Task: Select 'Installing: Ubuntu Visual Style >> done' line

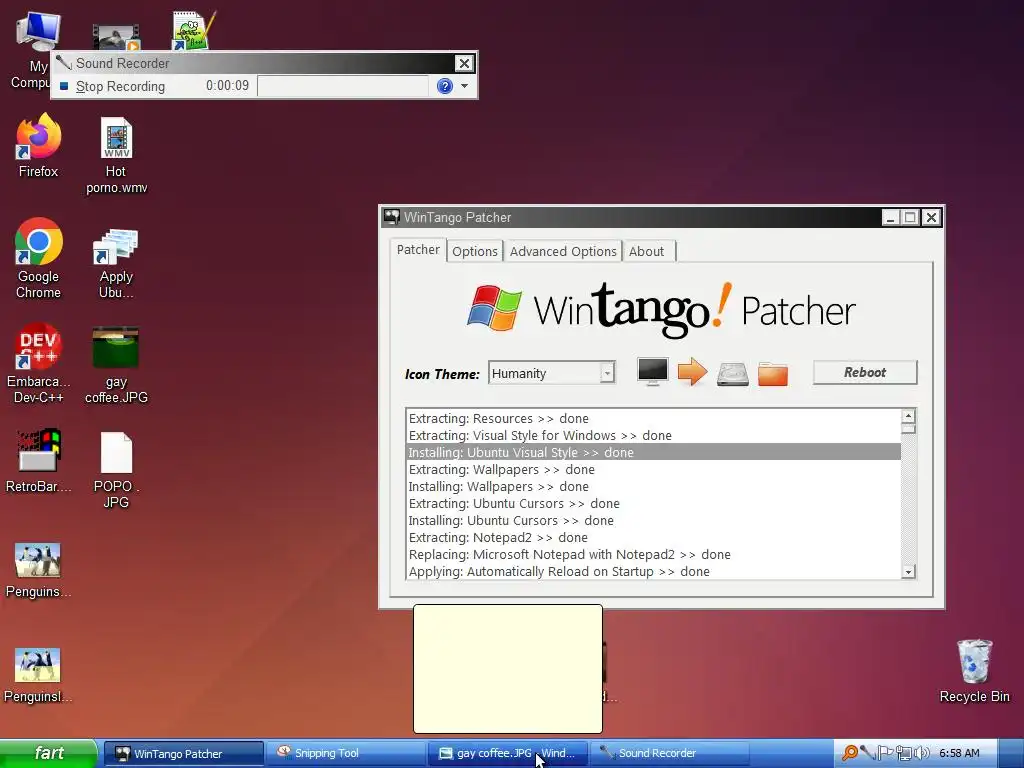Action: (653, 453)
